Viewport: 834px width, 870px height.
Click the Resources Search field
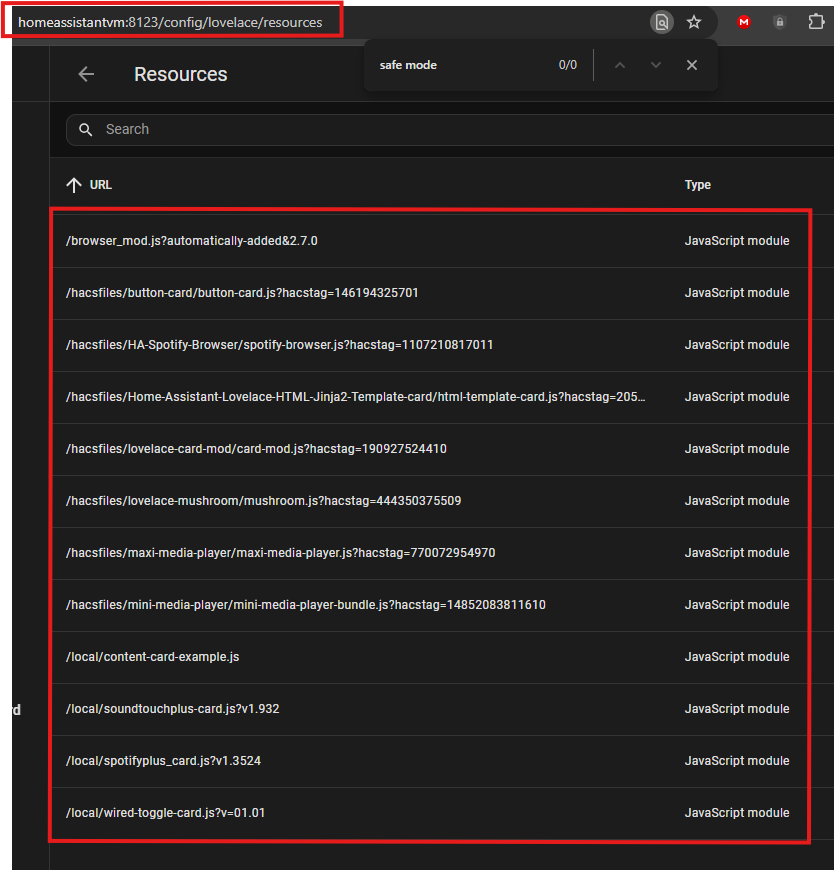(449, 130)
